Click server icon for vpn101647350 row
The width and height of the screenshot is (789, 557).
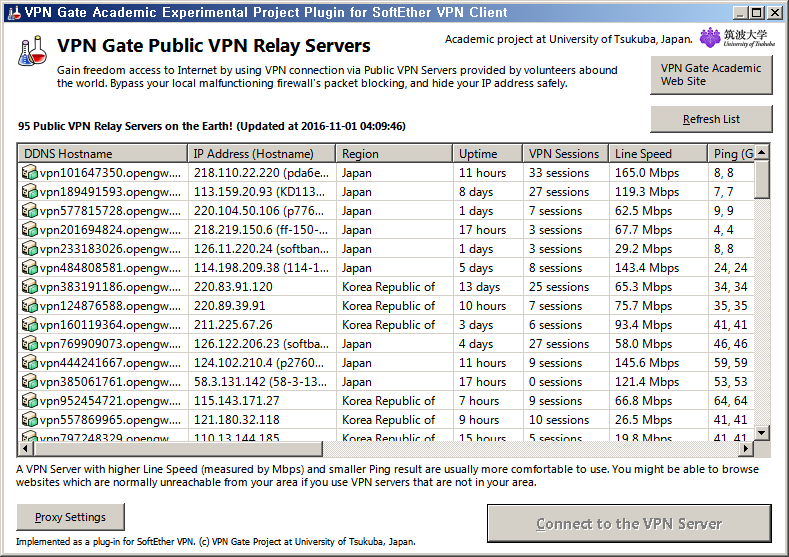[x=30, y=173]
